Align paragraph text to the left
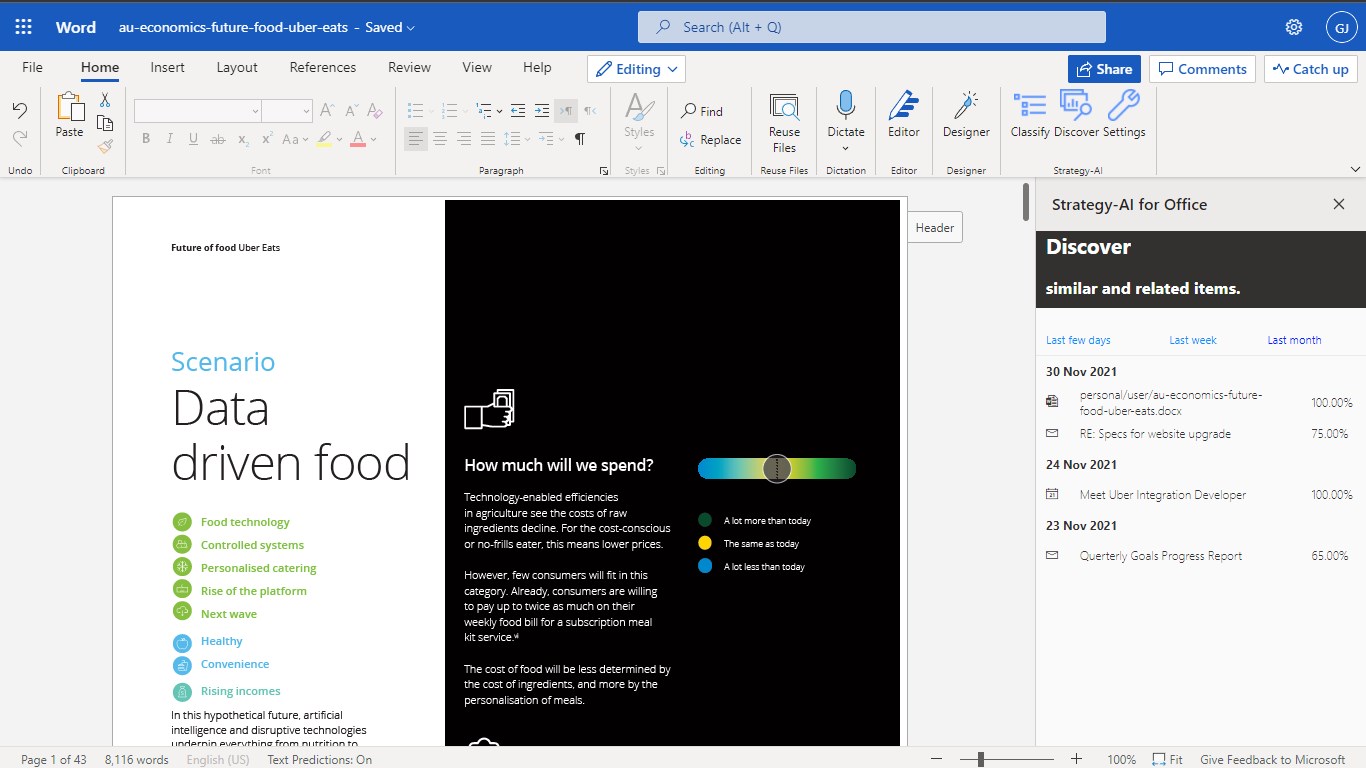The image size is (1366, 768). pyautogui.click(x=416, y=139)
